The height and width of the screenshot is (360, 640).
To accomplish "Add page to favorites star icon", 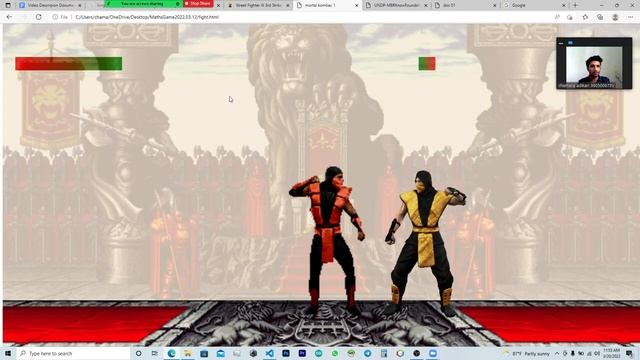I will click(x=585, y=17).
